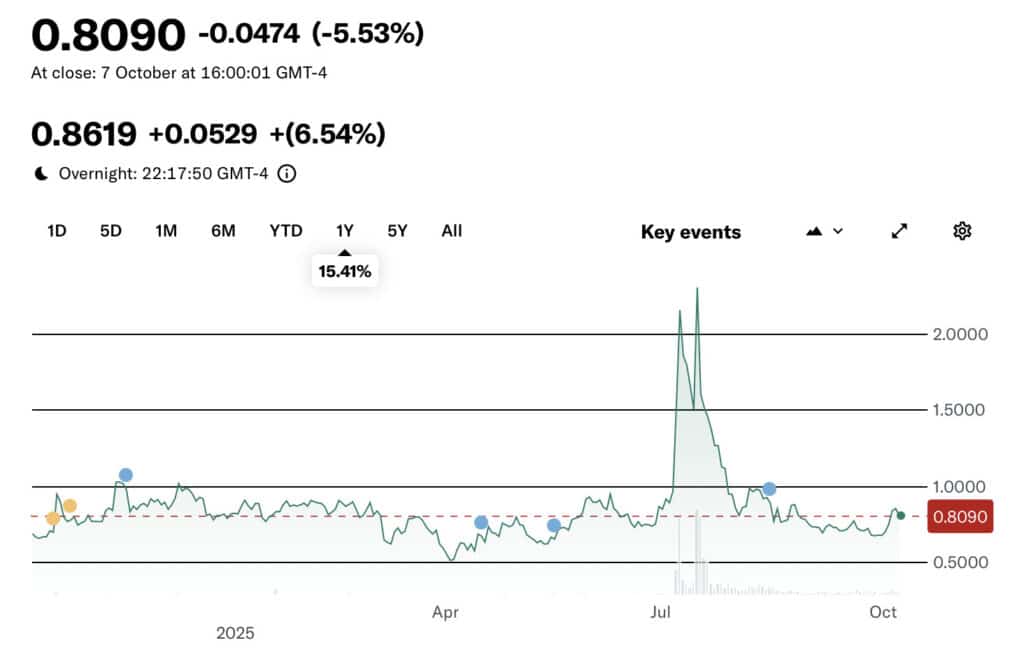The height and width of the screenshot is (652, 1024).
Task: Click the info icon beside Overnight time
Action: tap(286, 173)
